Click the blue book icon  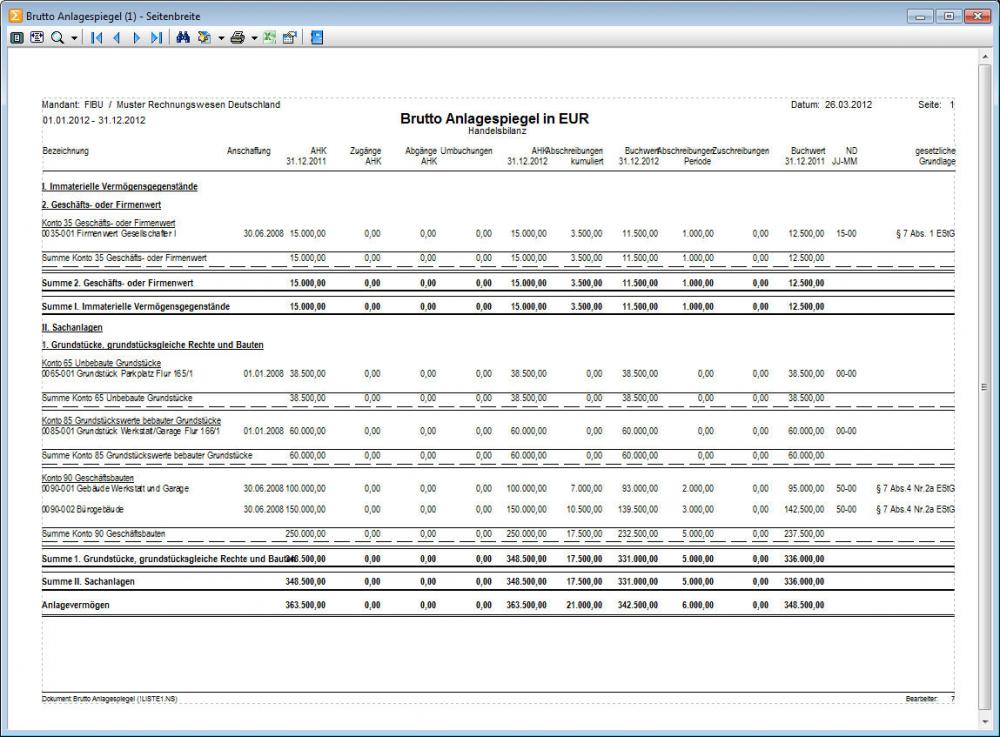[x=317, y=38]
